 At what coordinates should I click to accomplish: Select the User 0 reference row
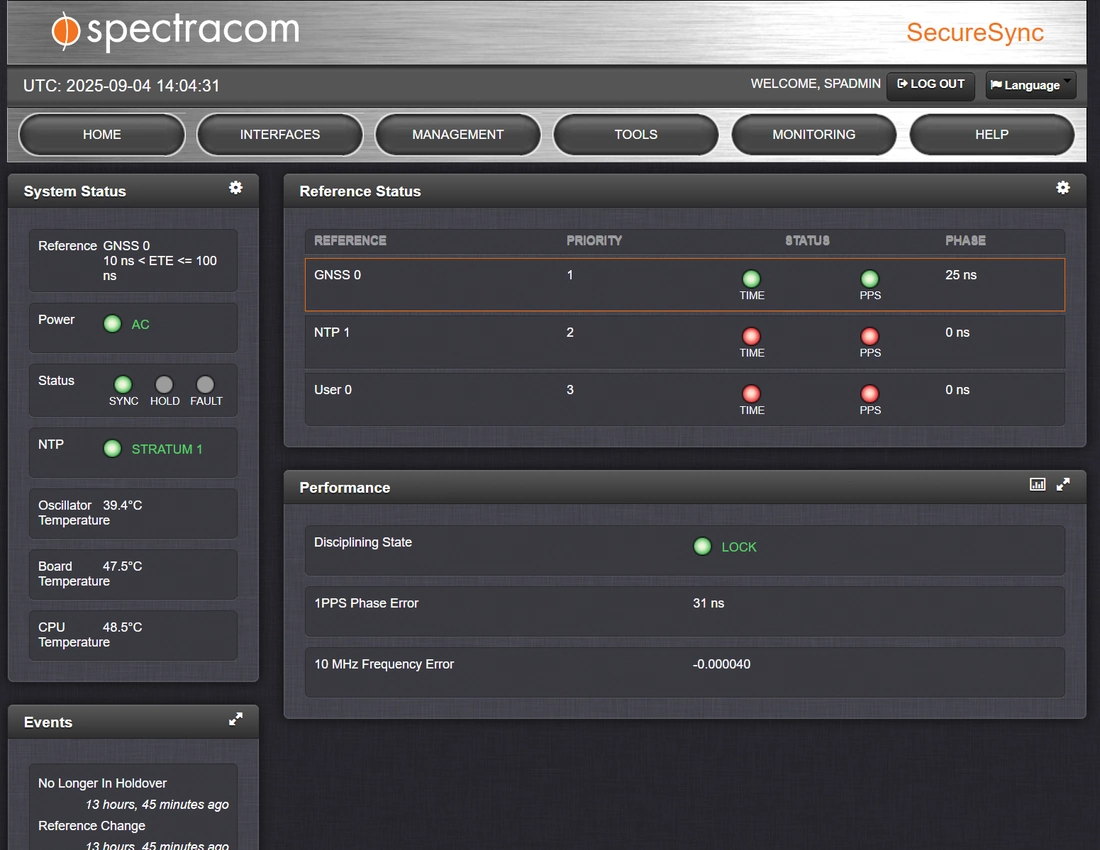pyautogui.click(x=685, y=399)
